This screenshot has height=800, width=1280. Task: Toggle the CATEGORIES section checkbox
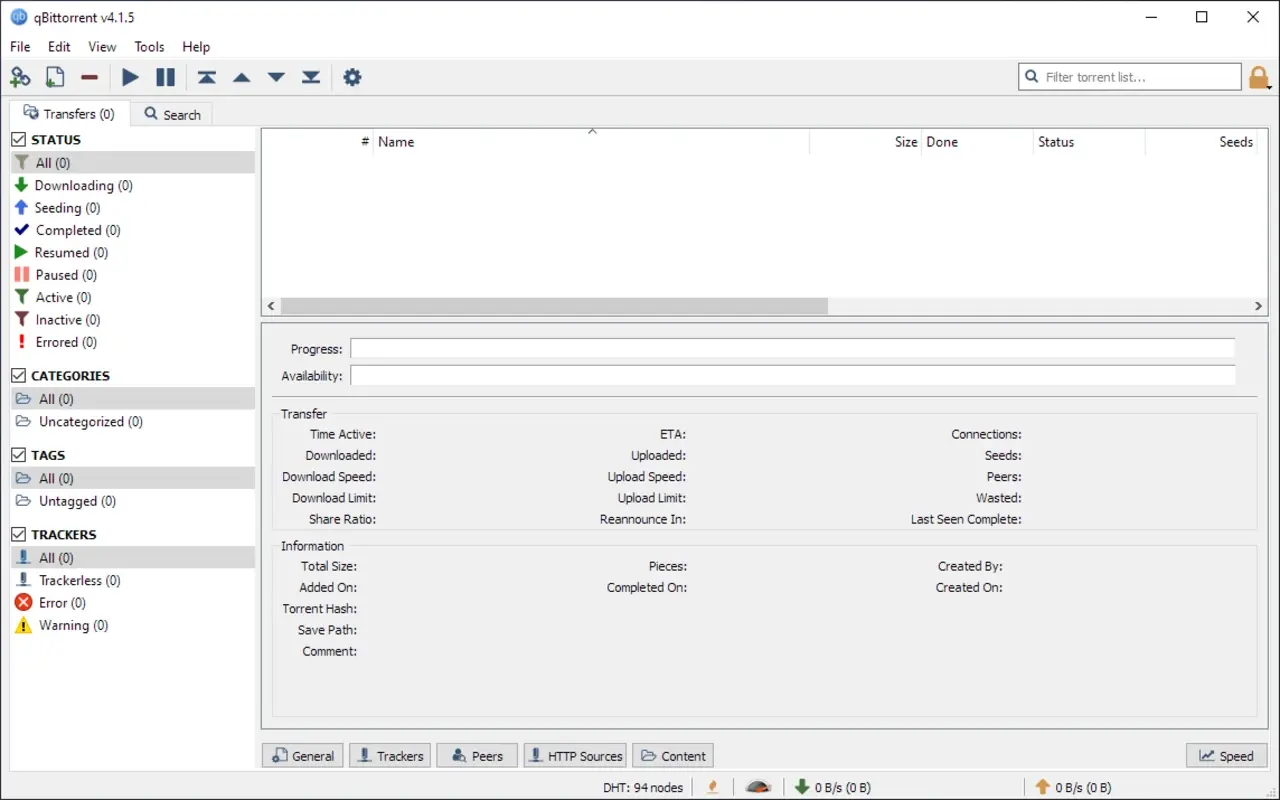click(17, 375)
